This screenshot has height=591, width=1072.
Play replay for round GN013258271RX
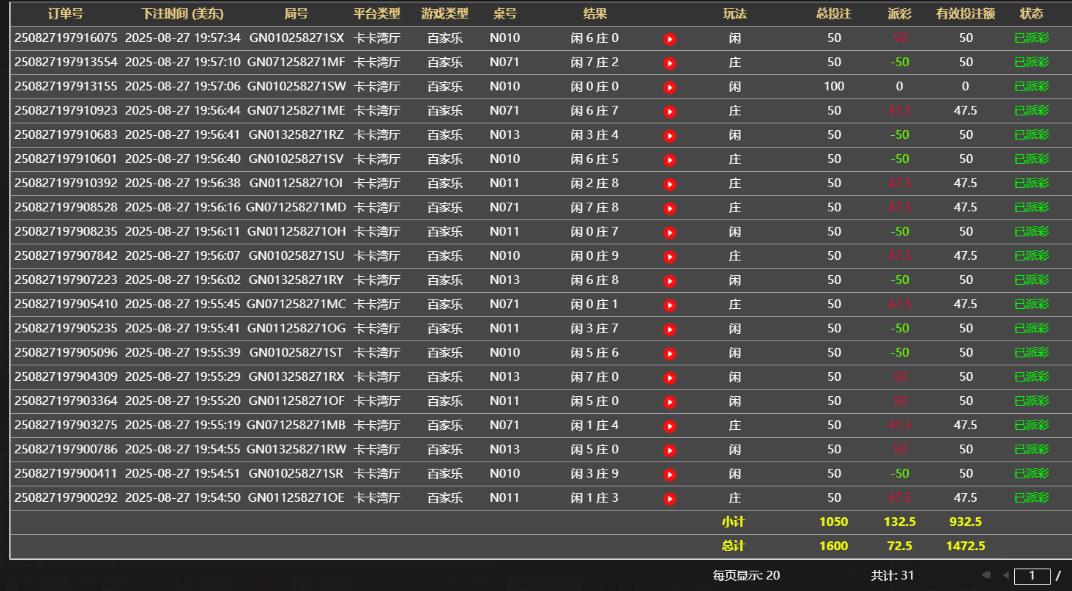pyautogui.click(x=670, y=378)
